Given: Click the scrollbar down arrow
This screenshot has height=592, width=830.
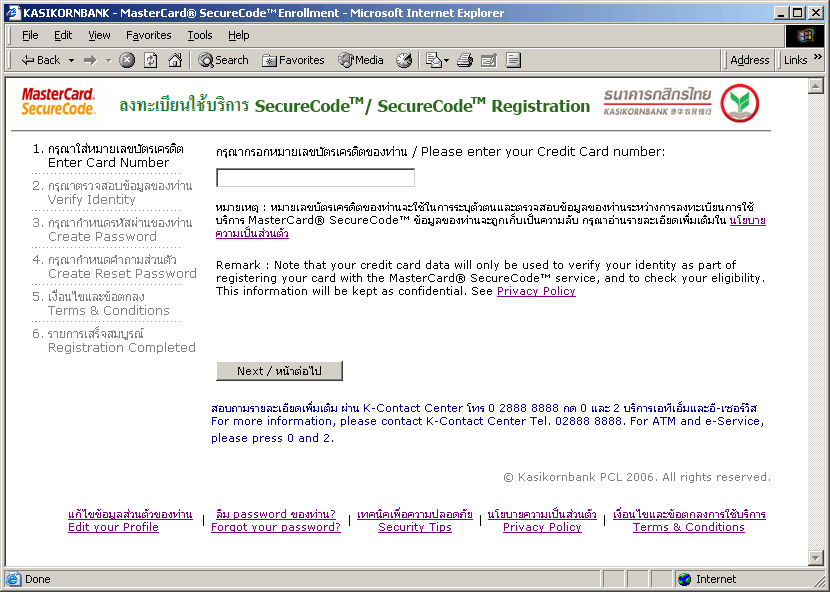Looking at the screenshot, I should coord(816,557).
